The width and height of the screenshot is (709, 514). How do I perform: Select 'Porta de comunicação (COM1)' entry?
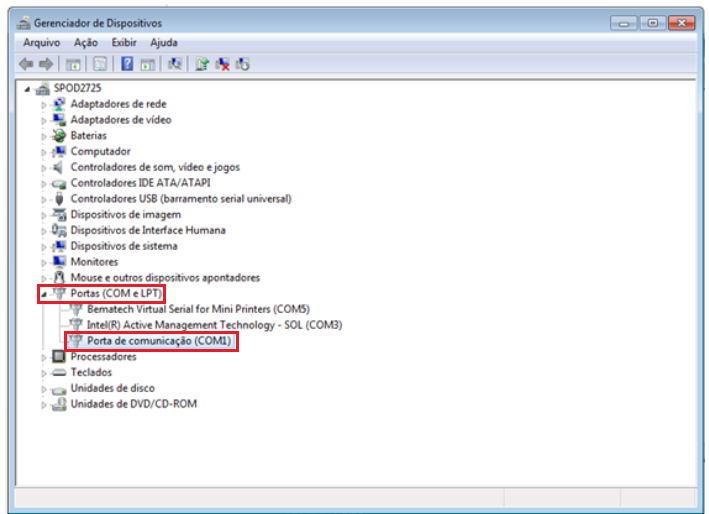[159, 341]
